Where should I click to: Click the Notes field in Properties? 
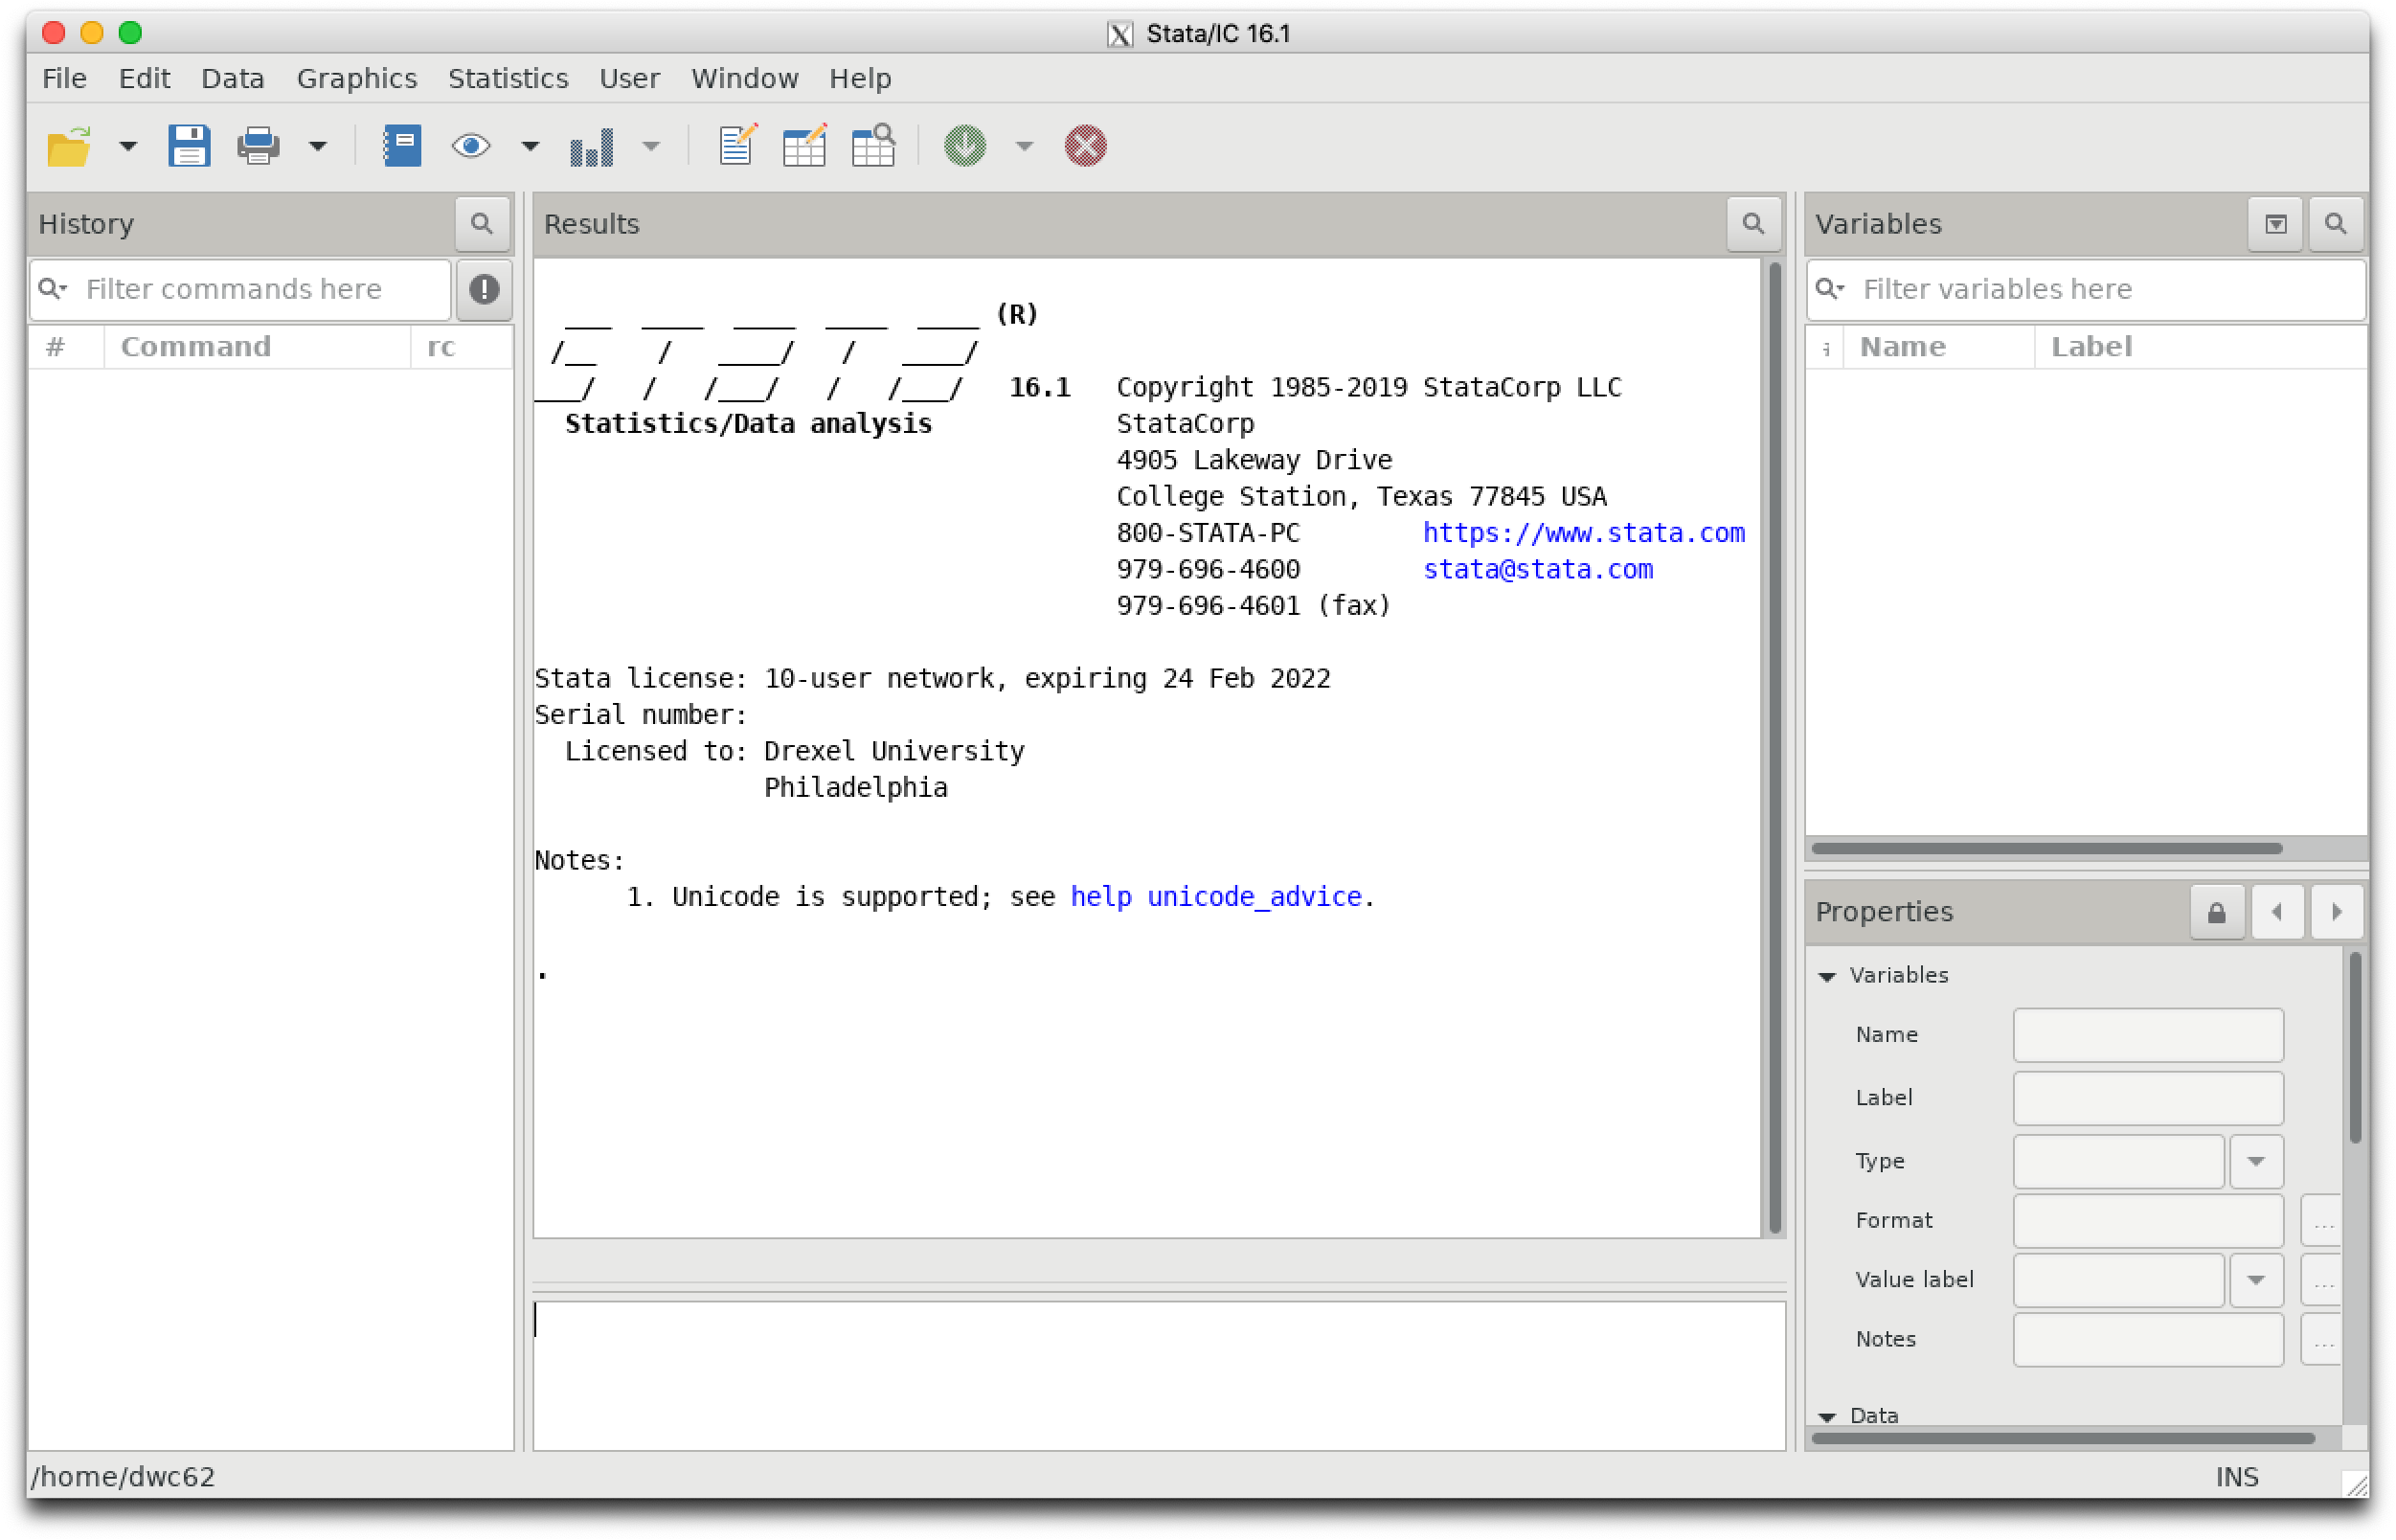pyautogui.click(x=2148, y=1339)
